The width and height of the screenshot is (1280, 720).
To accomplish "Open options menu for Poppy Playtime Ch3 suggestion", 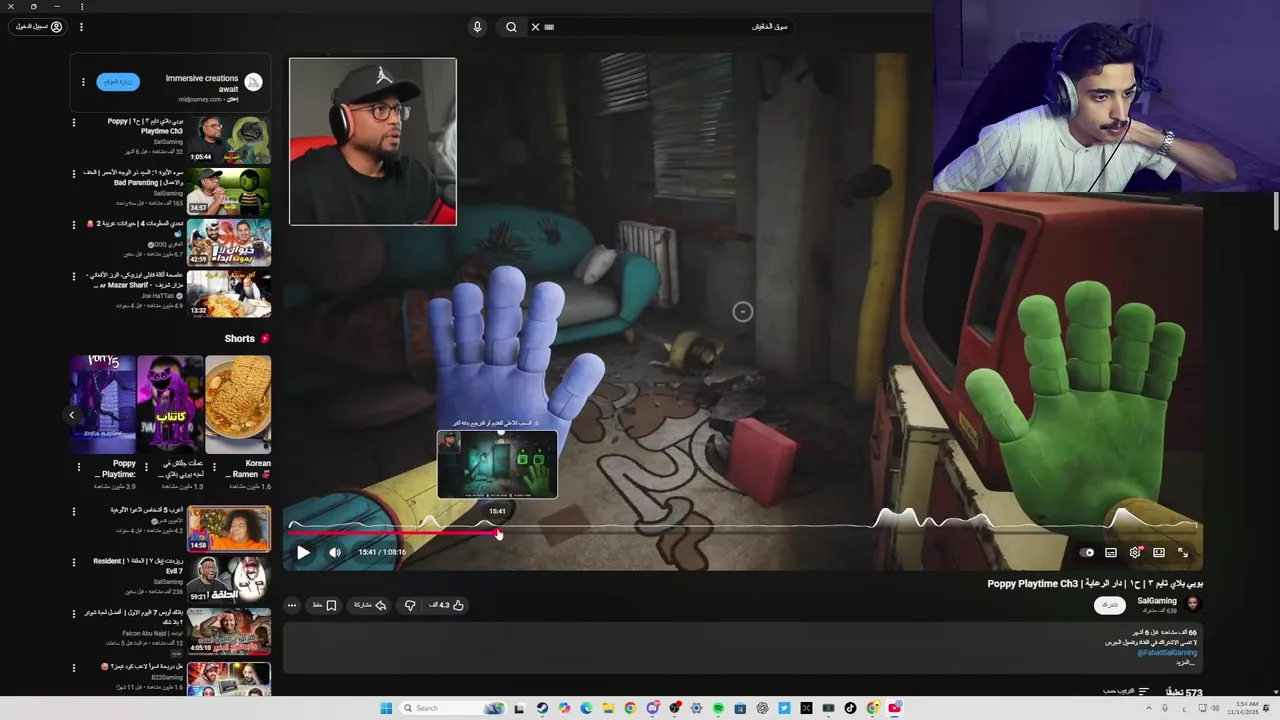I will 73,122.
